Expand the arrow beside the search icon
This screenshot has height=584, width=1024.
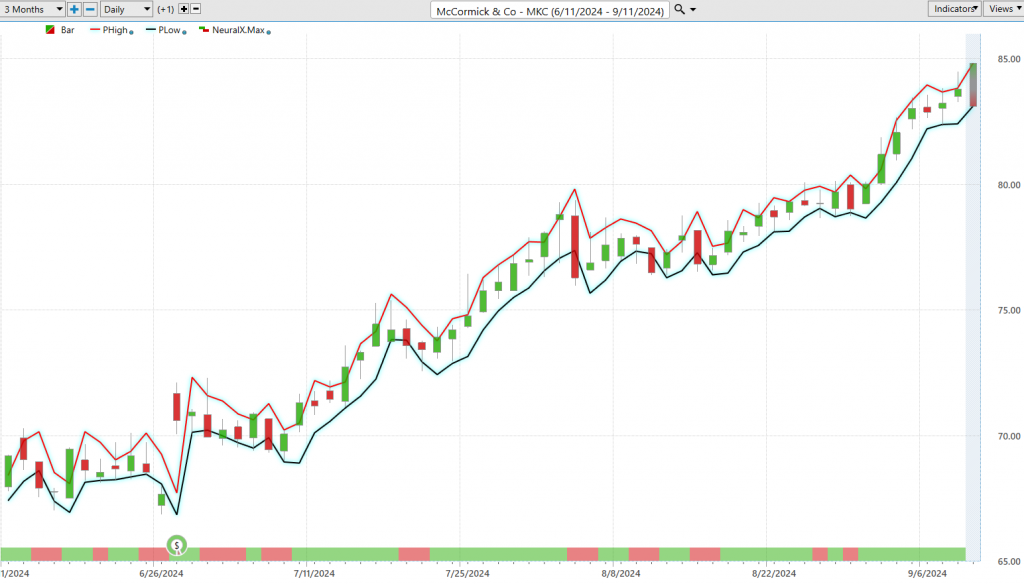coord(693,10)
